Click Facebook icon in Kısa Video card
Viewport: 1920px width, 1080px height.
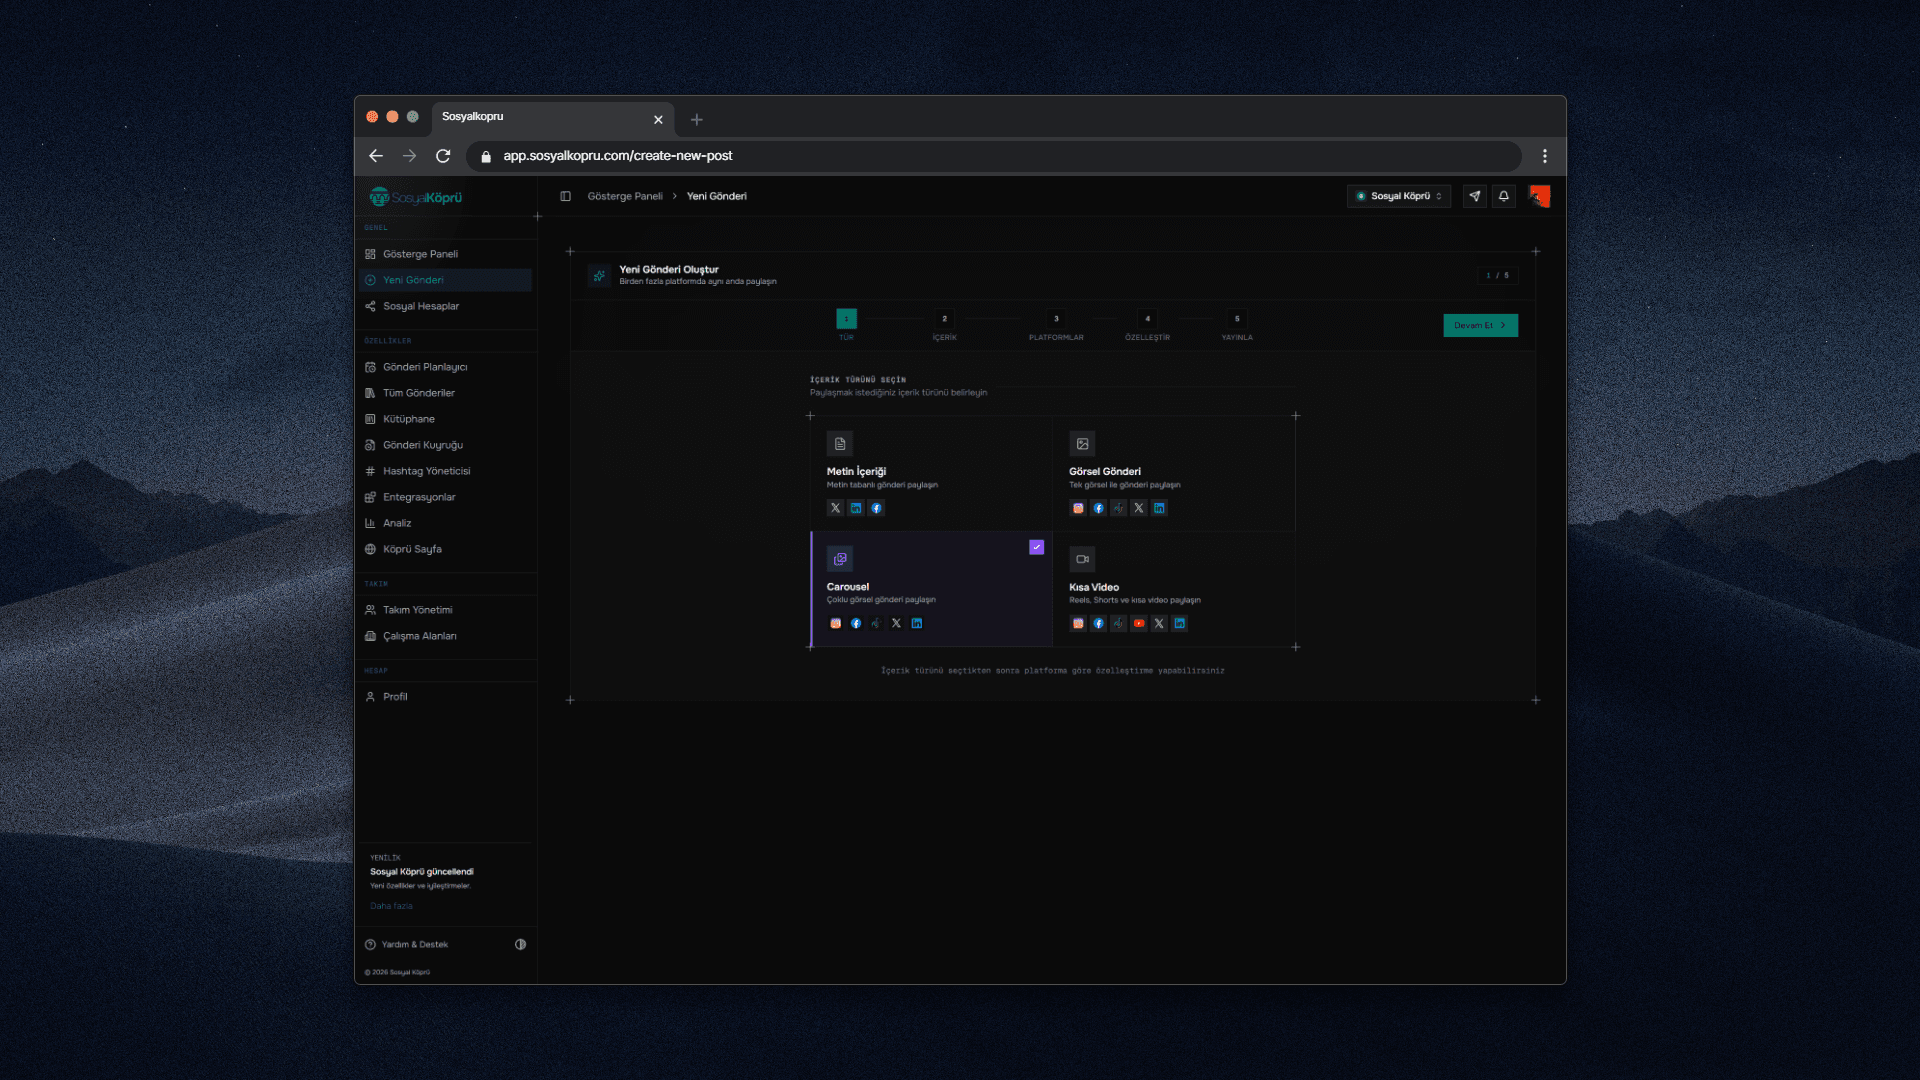tap(1098, 623)
